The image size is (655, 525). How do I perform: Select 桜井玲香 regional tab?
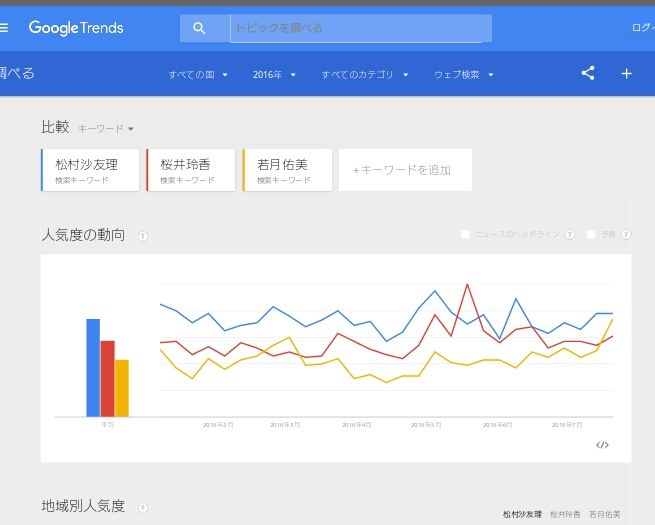(x=565, y=514)
